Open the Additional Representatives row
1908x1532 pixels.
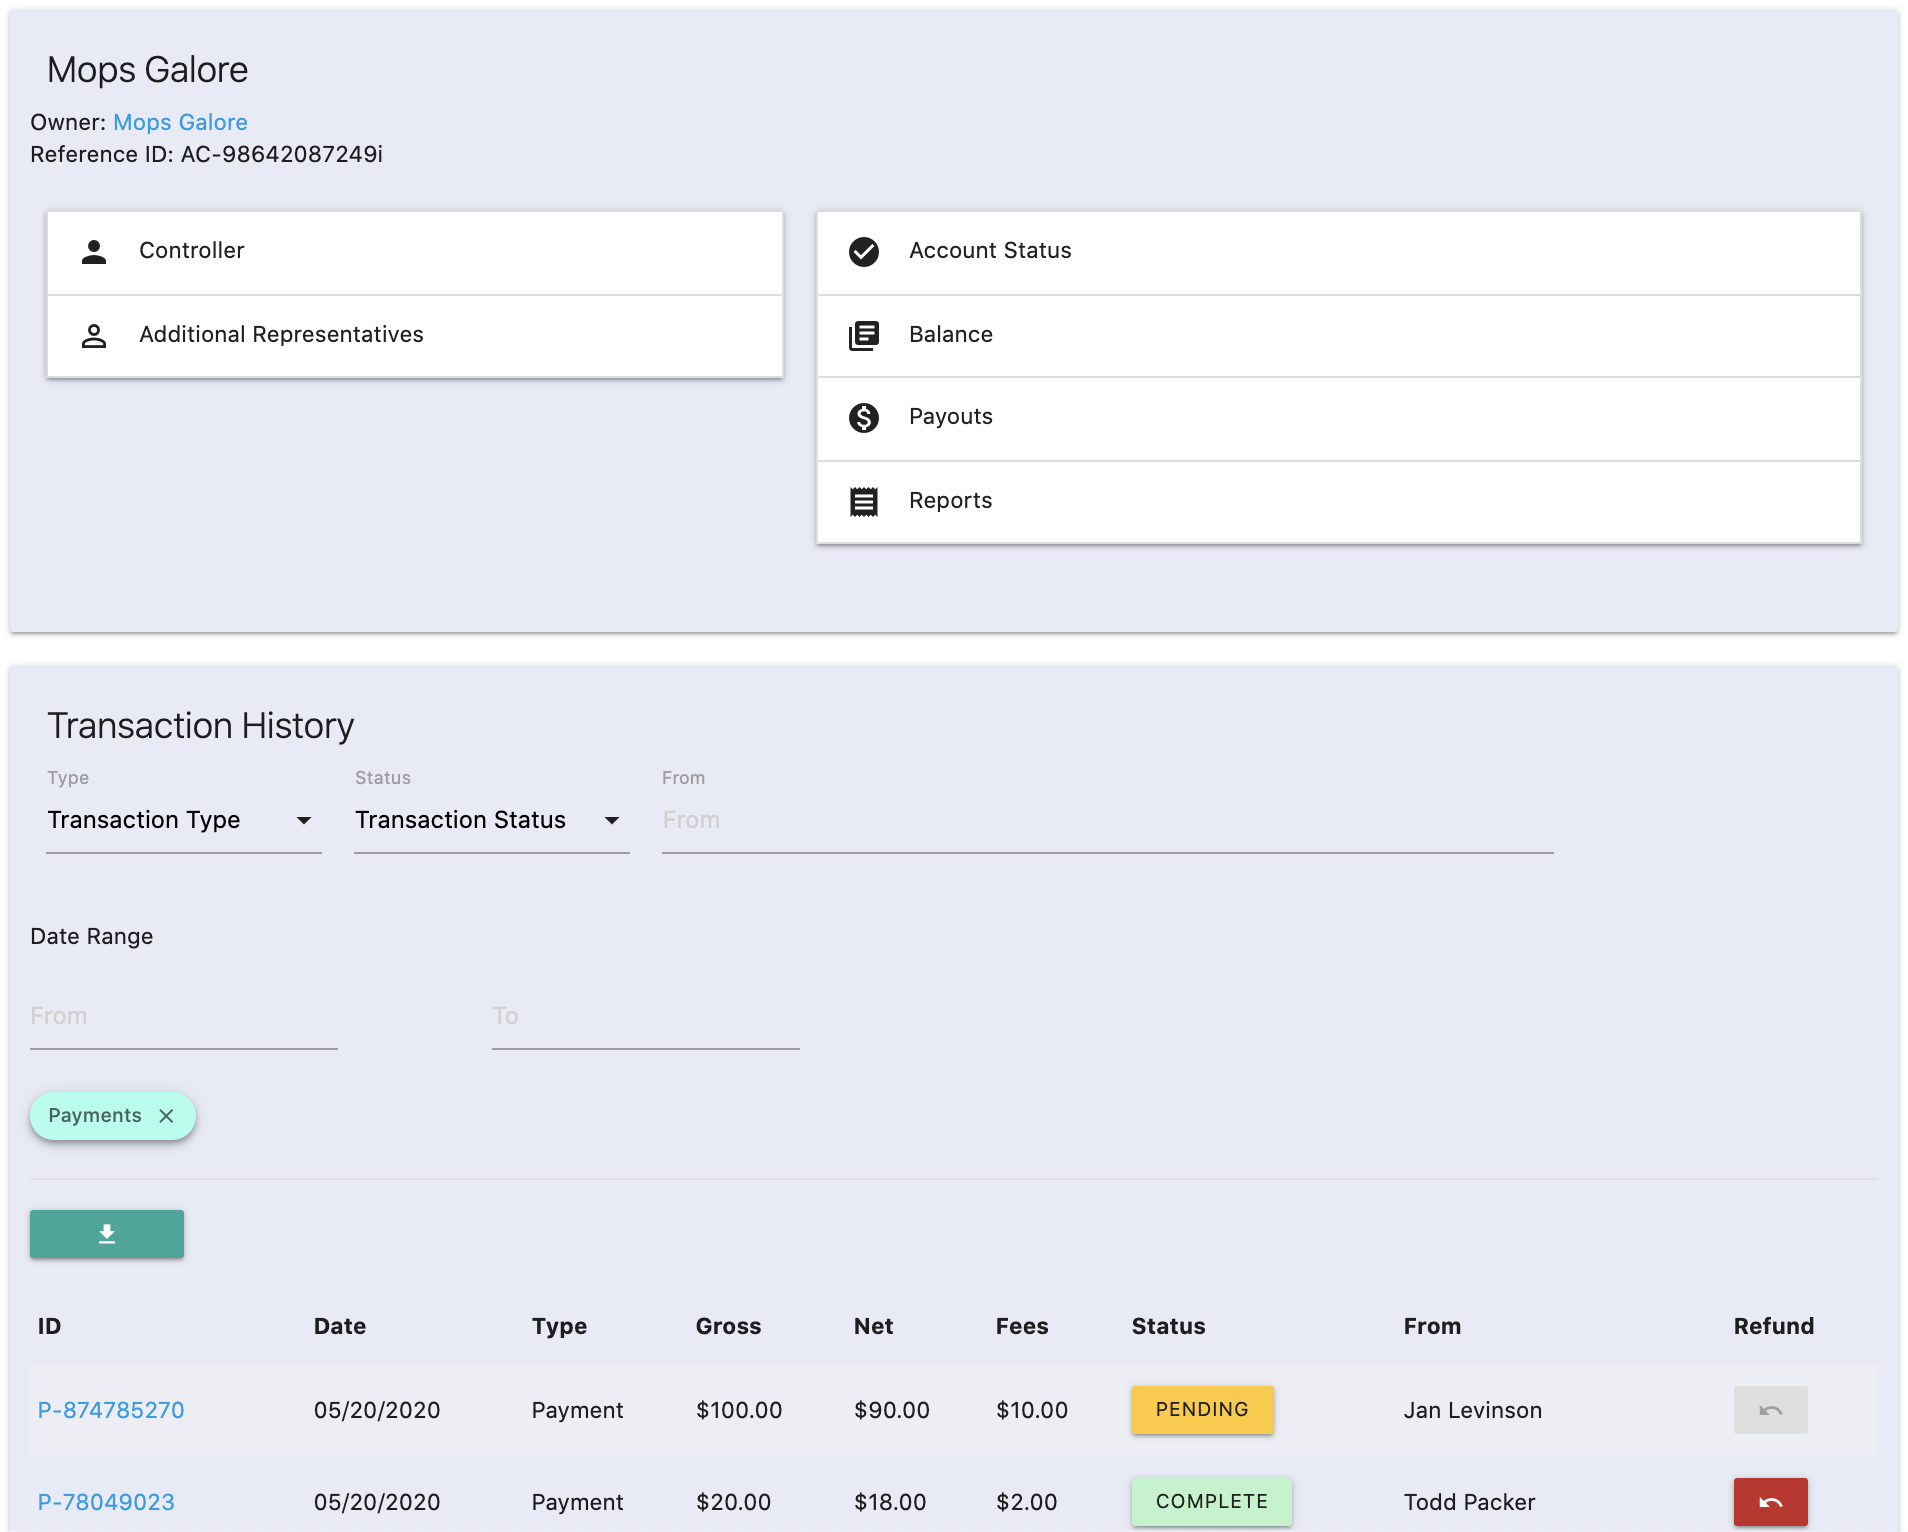click(x=415, y=336)
